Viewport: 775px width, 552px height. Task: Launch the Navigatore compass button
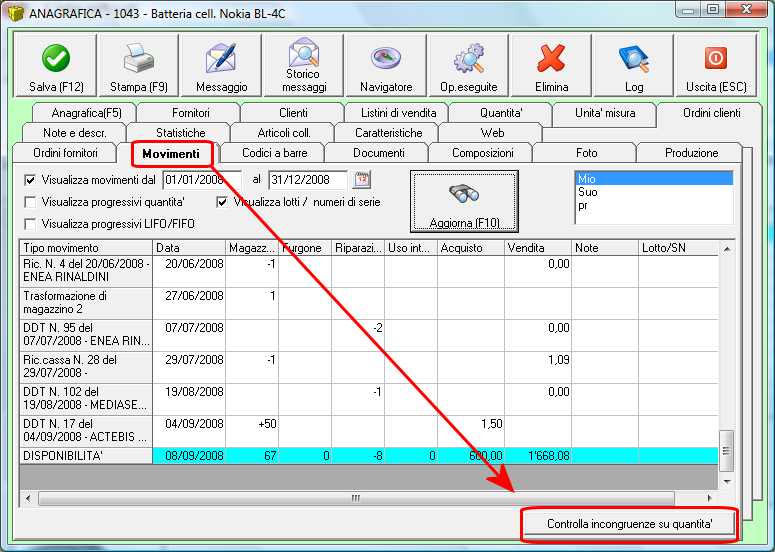(x=386, y=65)
